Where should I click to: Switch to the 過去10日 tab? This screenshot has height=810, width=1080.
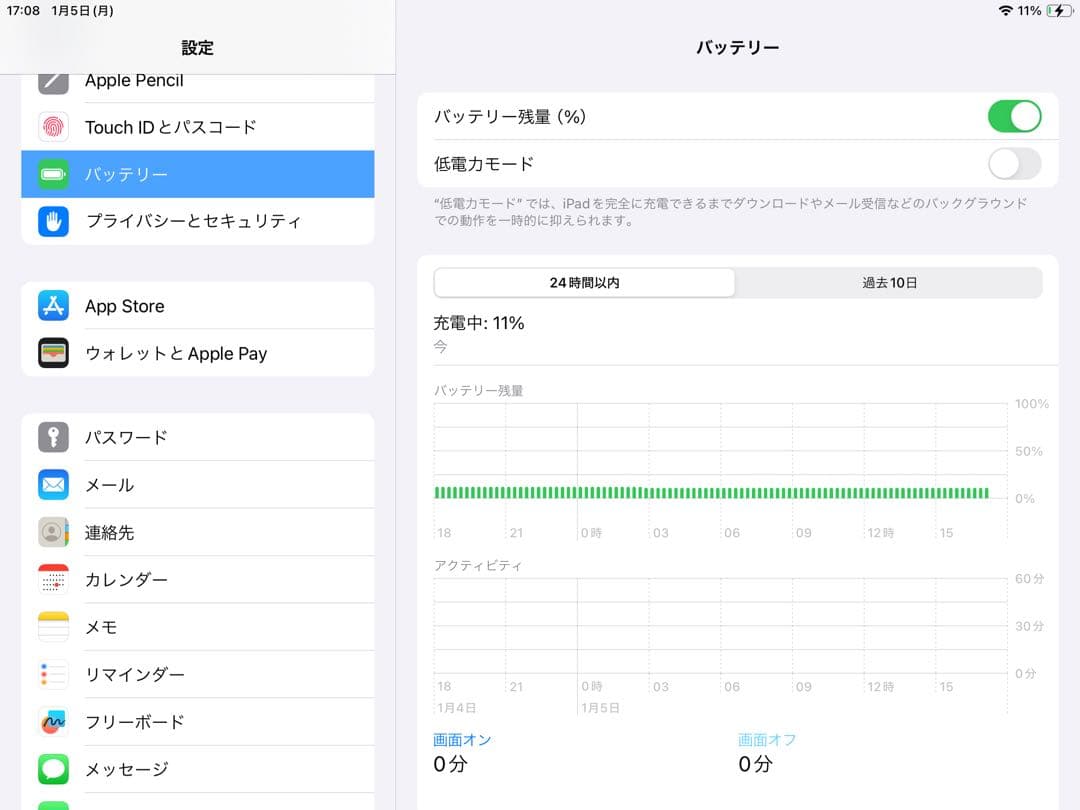[888, 283]
